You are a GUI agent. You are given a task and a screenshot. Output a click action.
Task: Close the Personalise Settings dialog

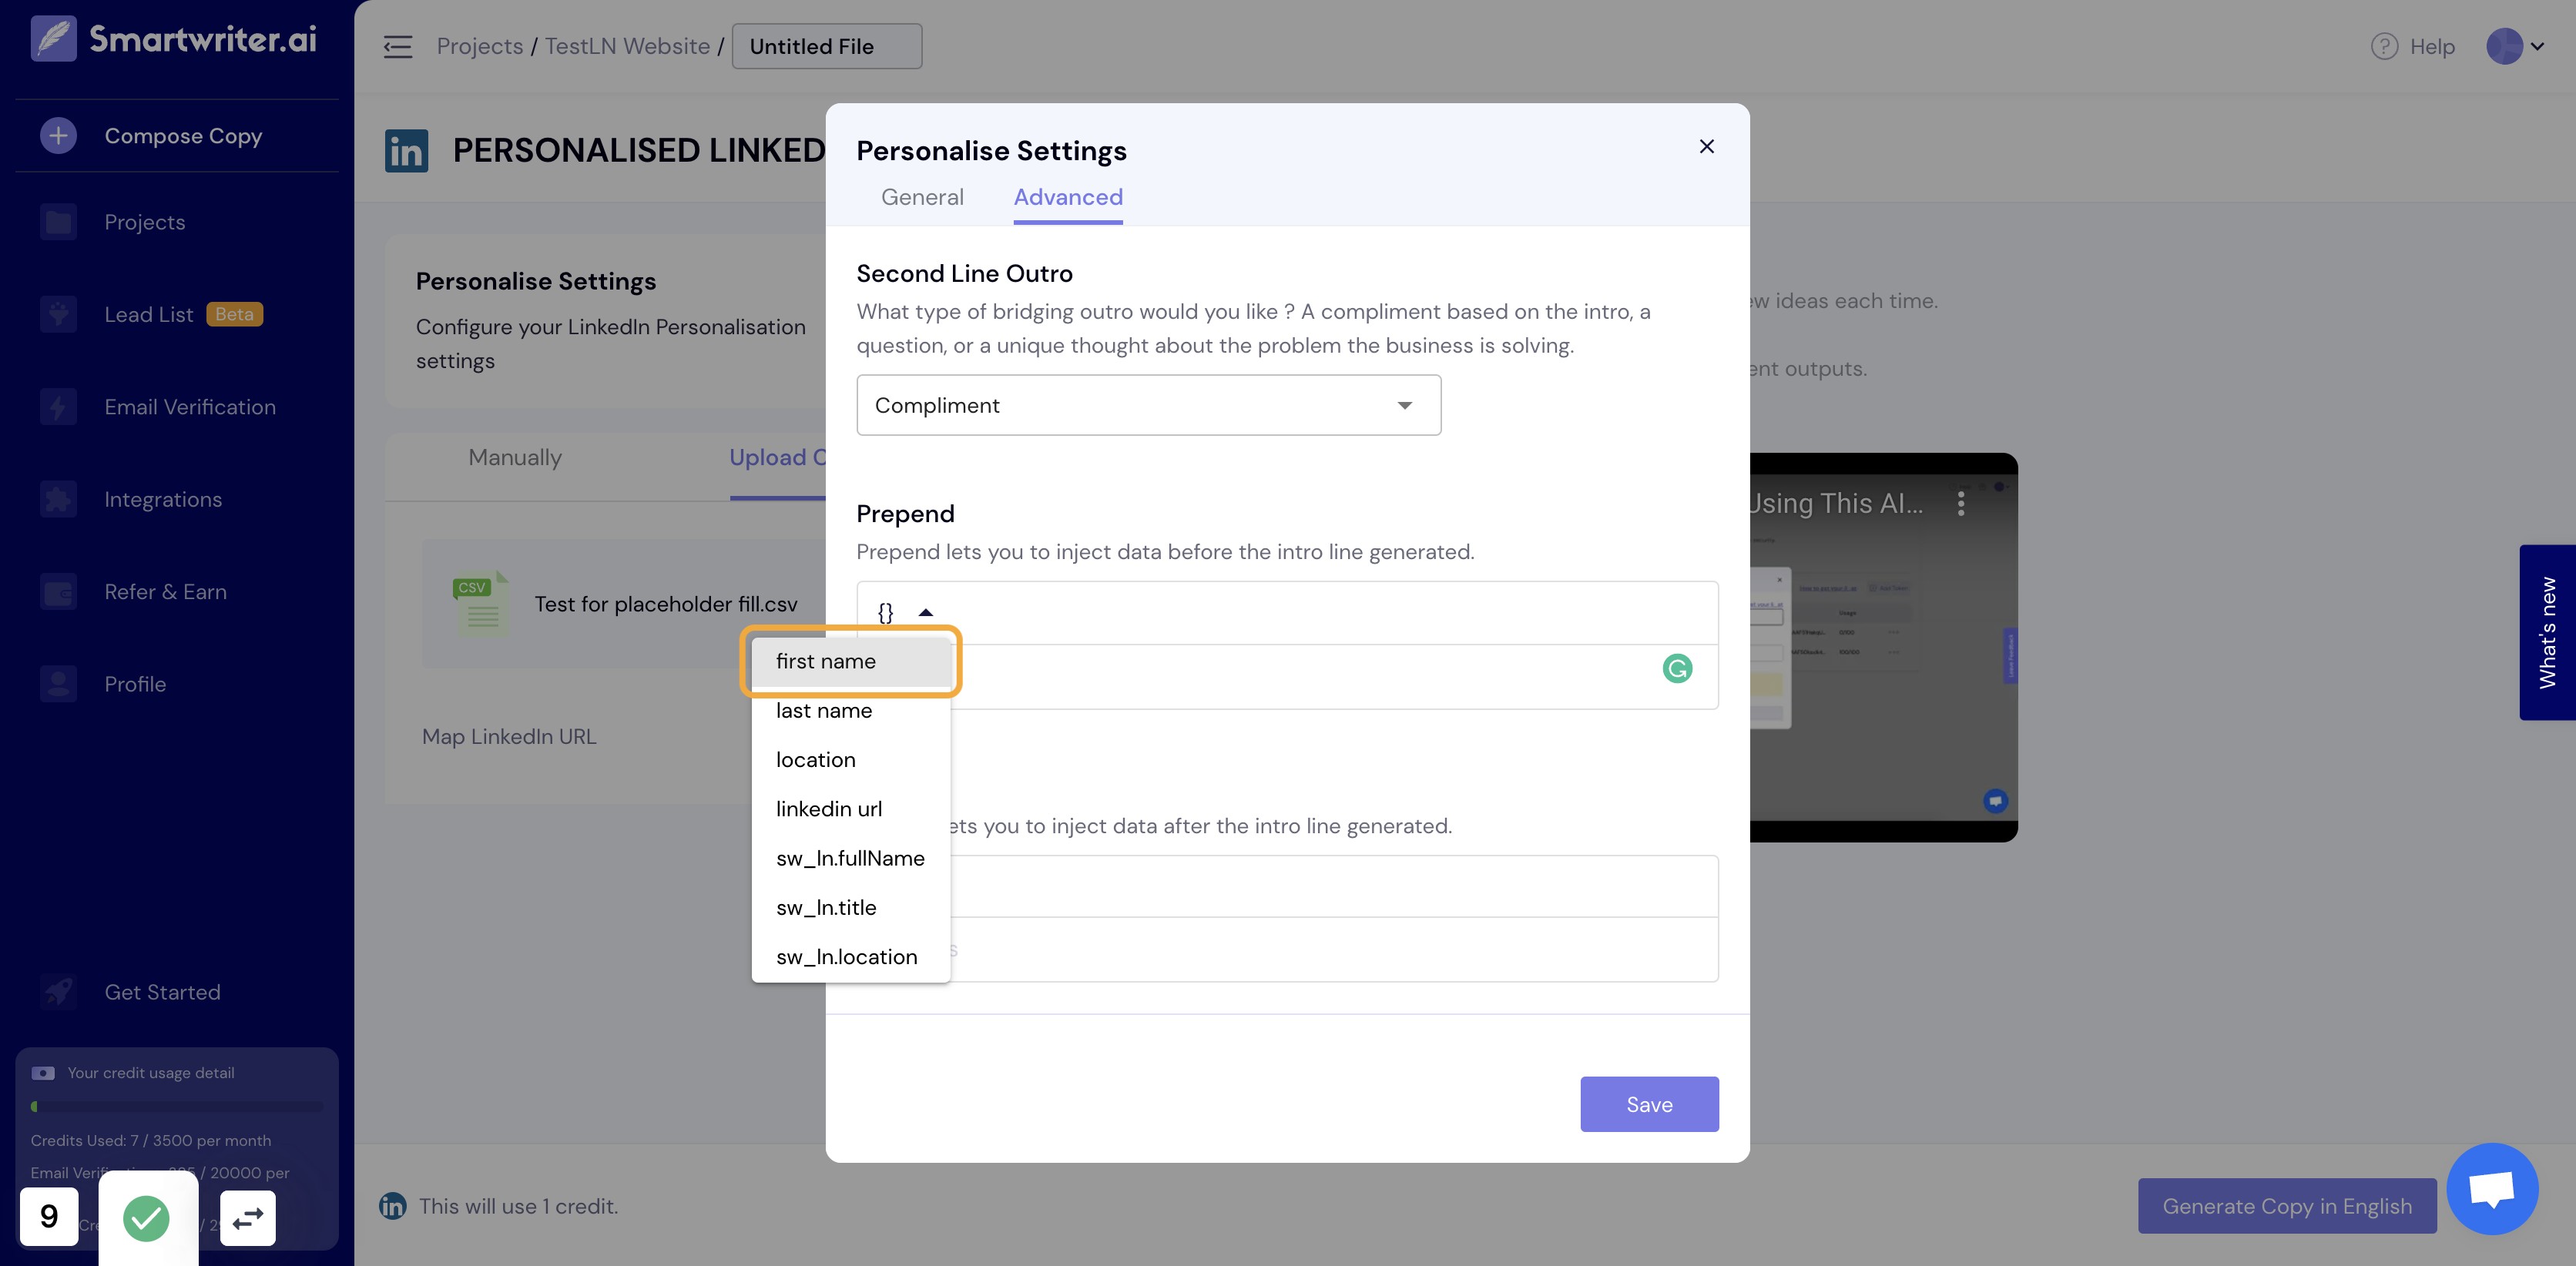1706,146
